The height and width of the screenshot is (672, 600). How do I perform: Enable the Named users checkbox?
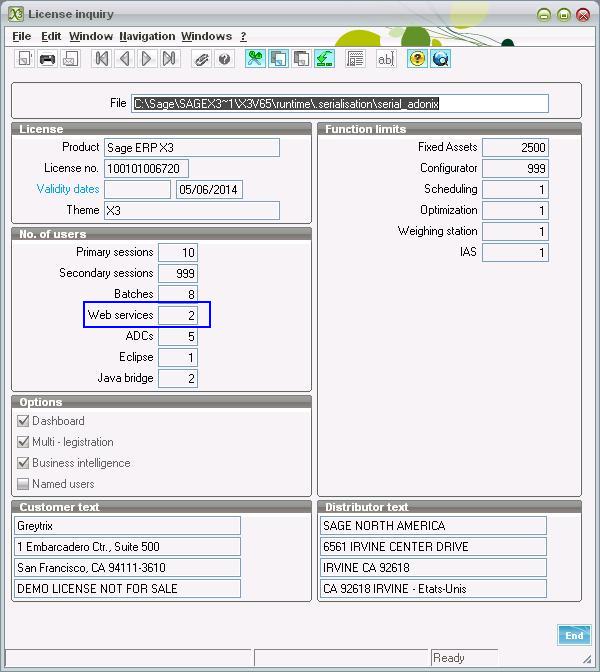[x=23, y=484]
